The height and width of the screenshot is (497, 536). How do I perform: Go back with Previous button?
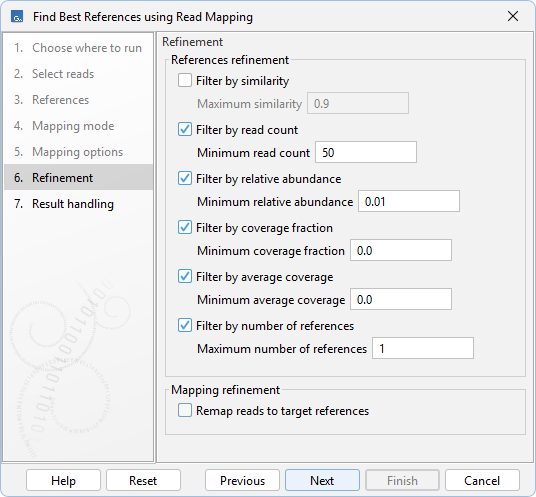[242, 481]
